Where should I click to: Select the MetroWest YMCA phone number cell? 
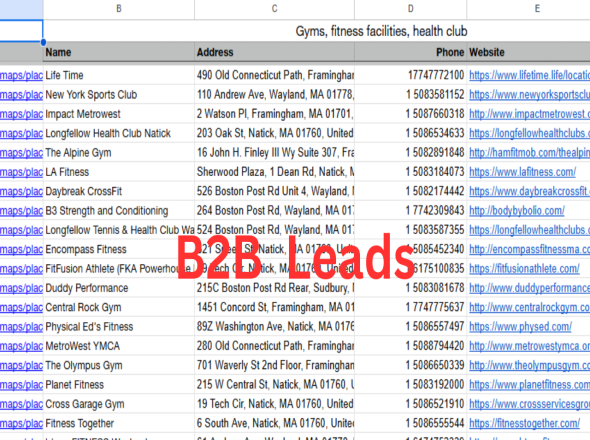point(411,346)
